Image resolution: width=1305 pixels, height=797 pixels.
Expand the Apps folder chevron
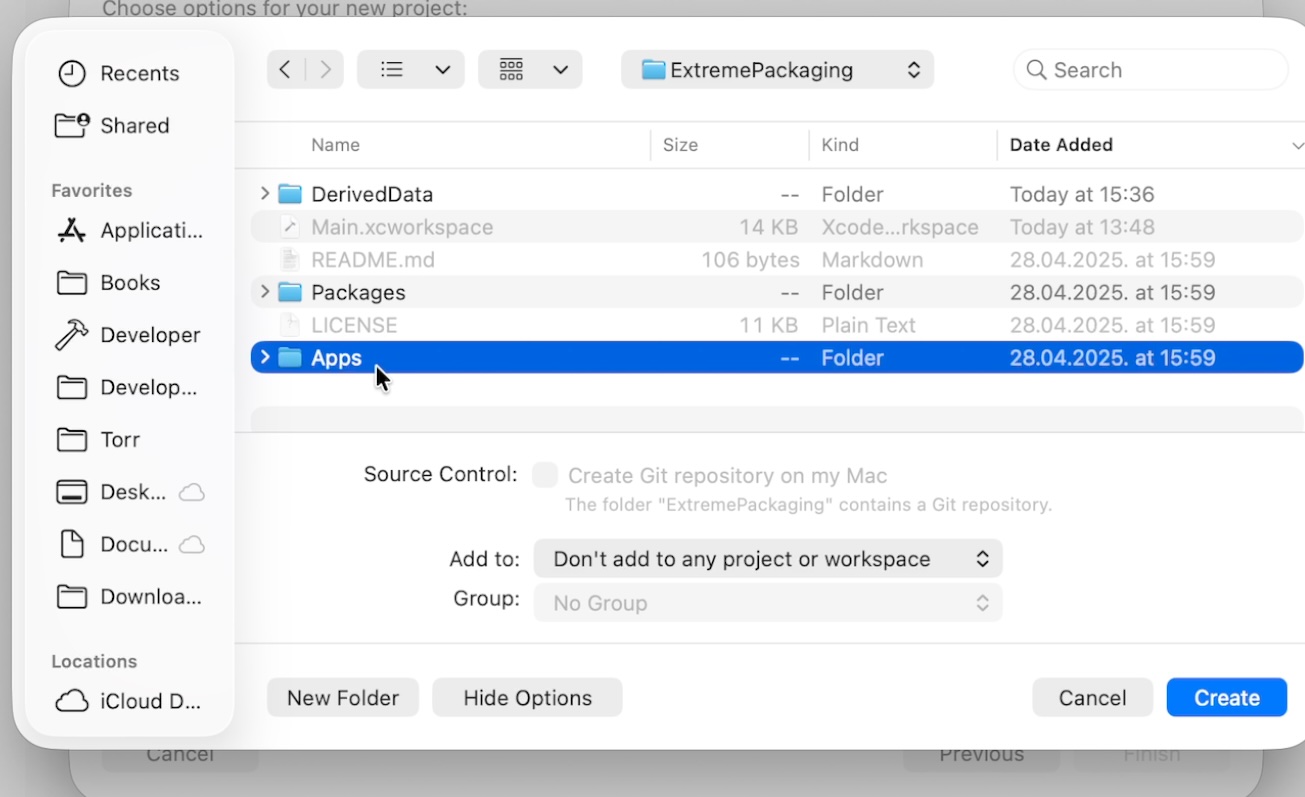(265, 358)
